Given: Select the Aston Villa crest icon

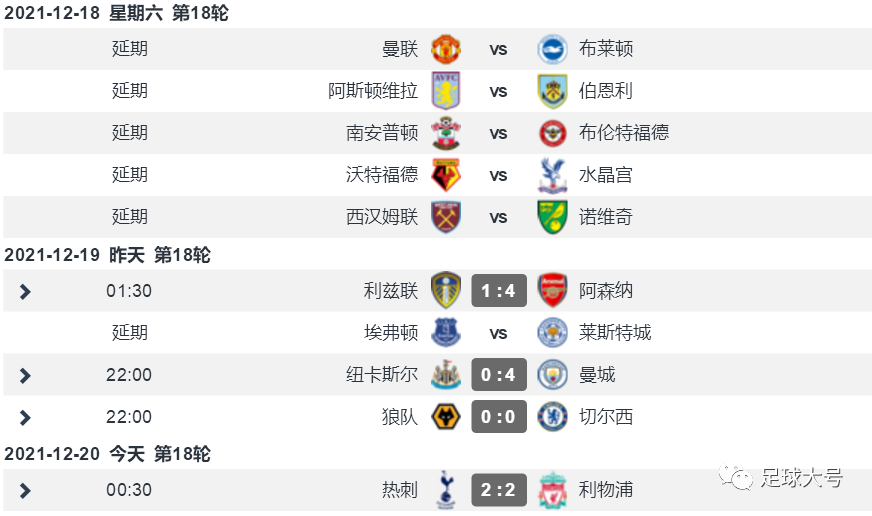Looking at the screenshot, I should click(x=445, y=91).
